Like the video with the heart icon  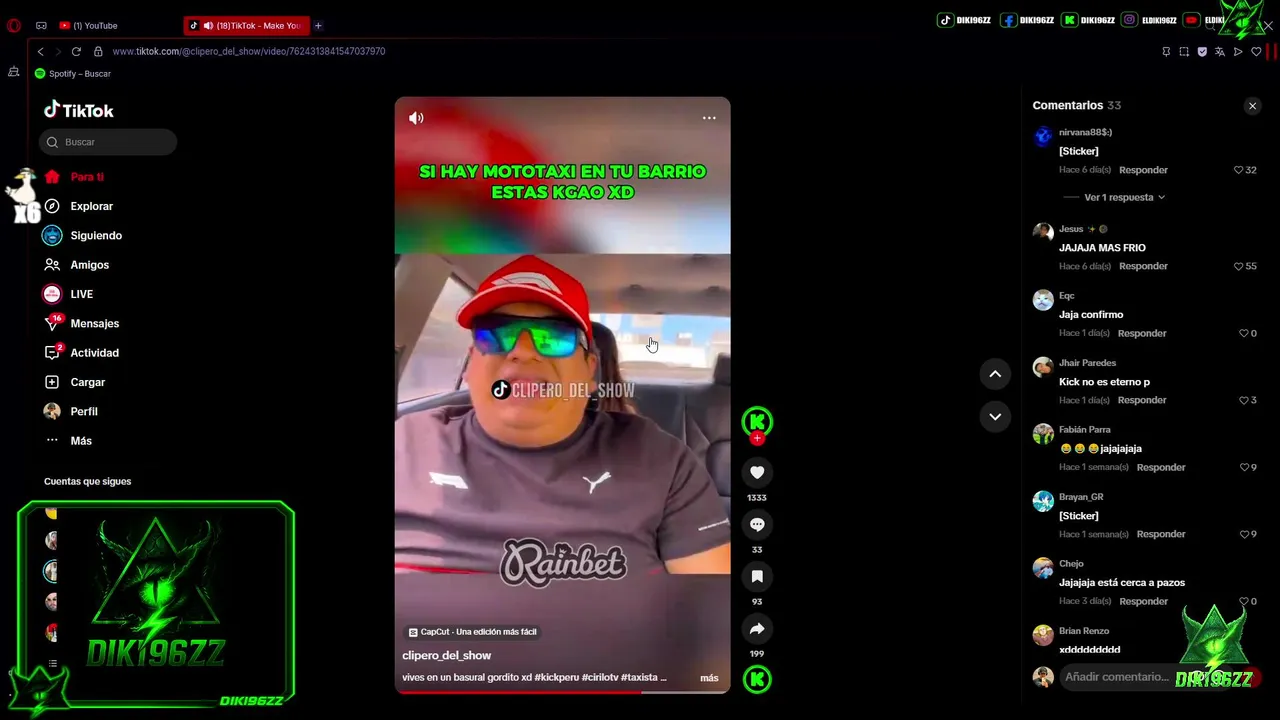(x=757, y=472)
